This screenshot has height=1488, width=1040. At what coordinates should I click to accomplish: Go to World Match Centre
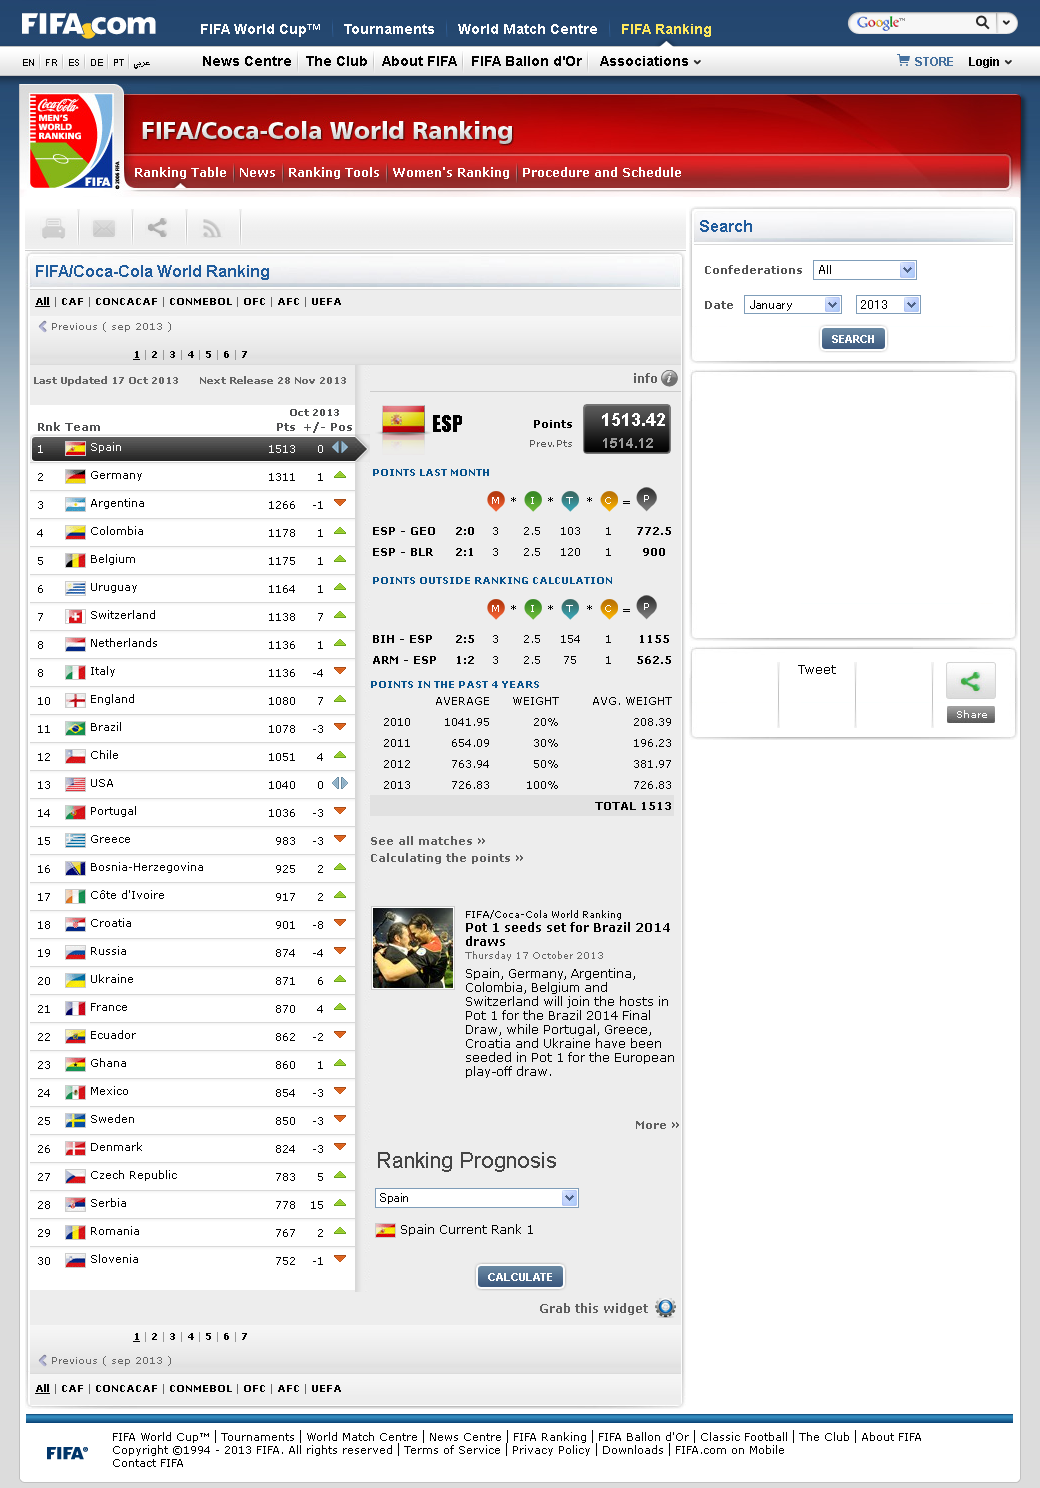(x=527, y=29)
